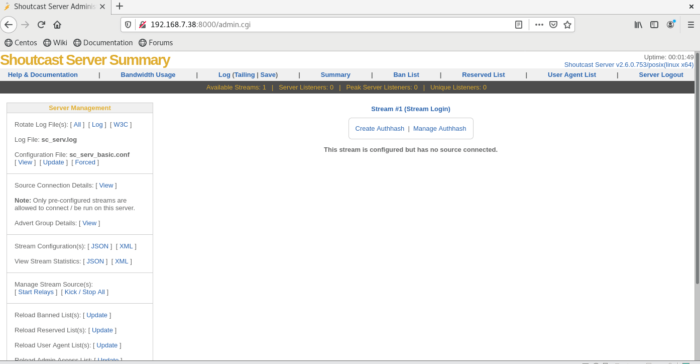Go back with the browser back arrow

click(x=9, y=25)
